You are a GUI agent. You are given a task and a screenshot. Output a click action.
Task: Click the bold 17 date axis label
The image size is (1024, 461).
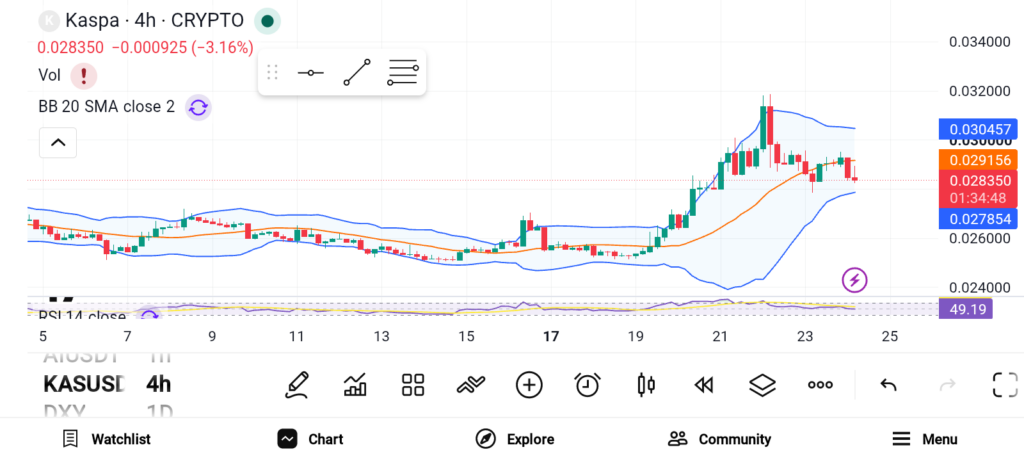(551, 336)
